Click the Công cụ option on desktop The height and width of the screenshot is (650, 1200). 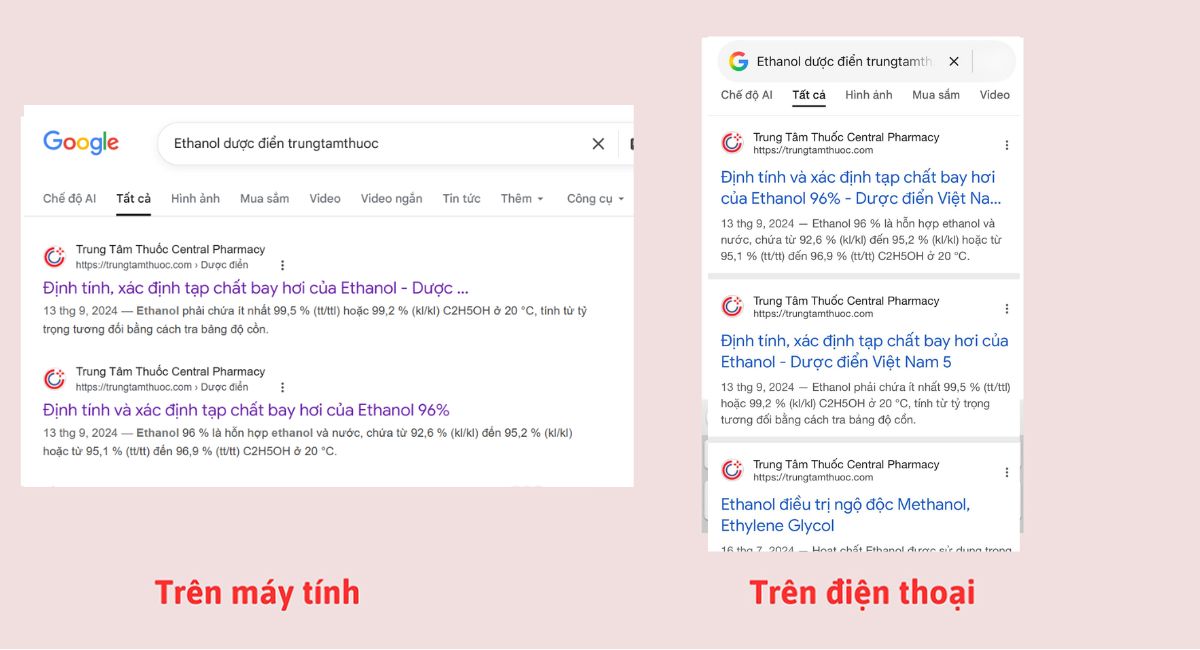pyautogui.click(x=593, y=198)
